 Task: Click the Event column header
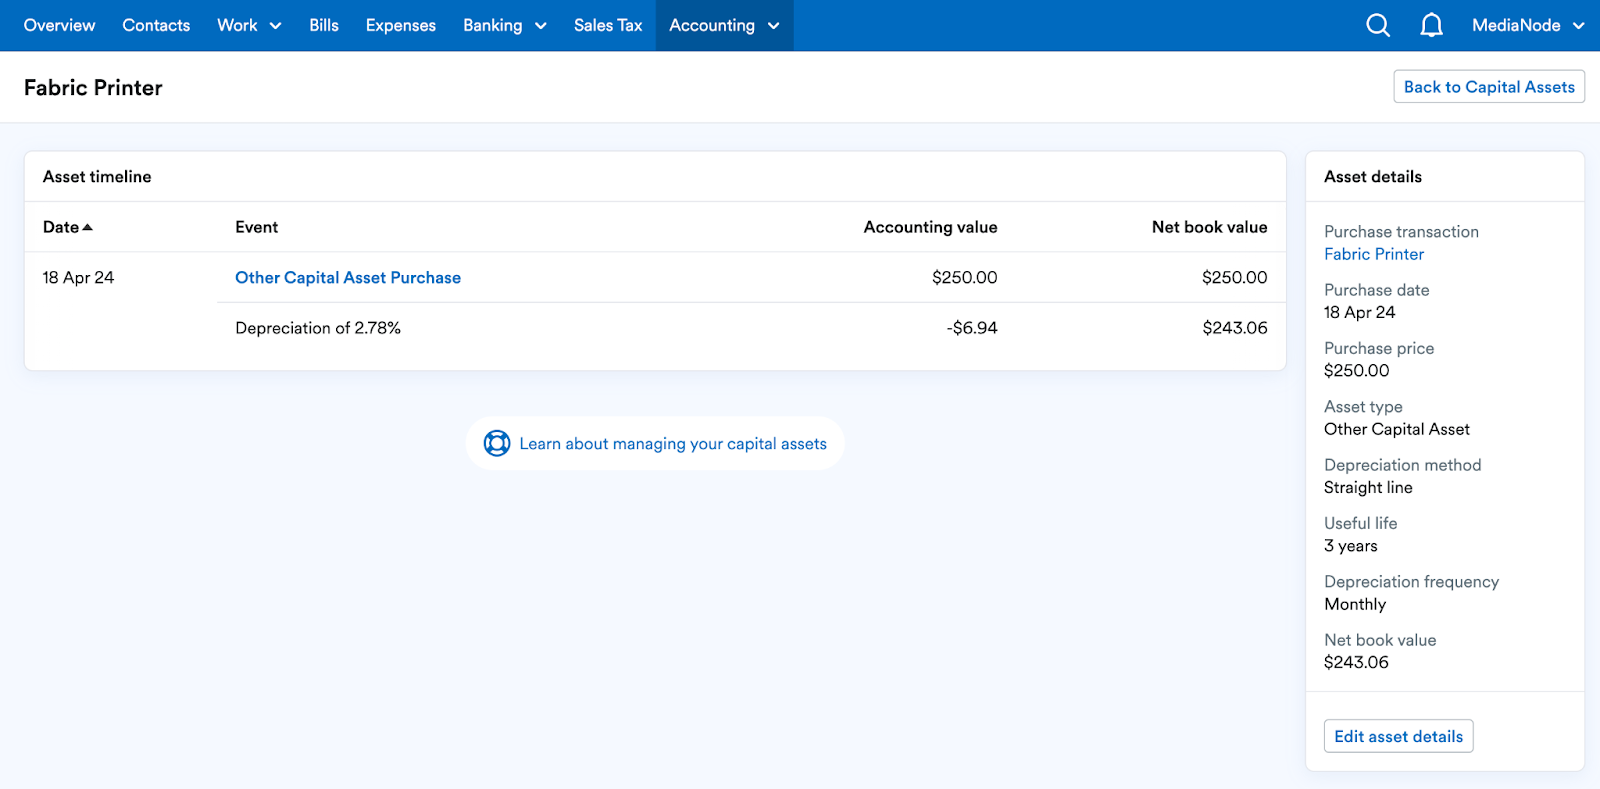tap(257, 227)
